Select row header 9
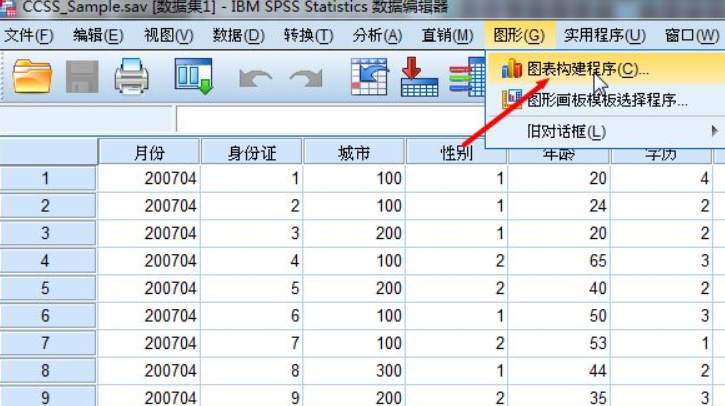This screenshot has width=725, height=406. pos(48,397)
